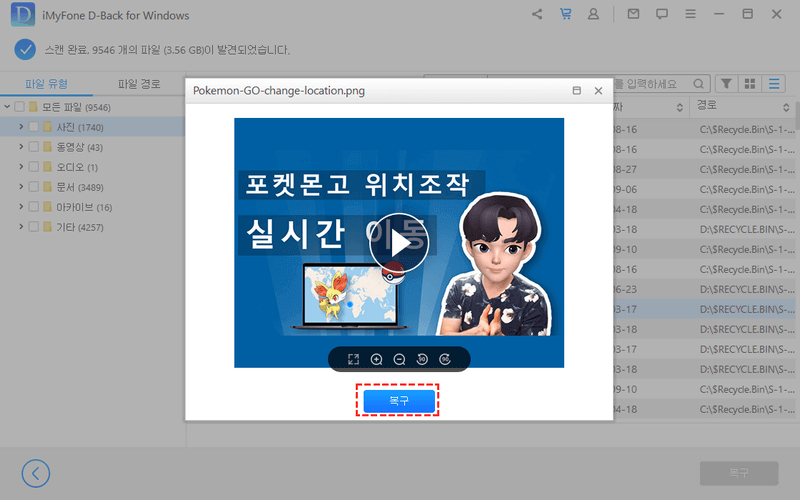Click the mail envelope icon
Viewport: 800px width, 500px height.
pos(633,14)
